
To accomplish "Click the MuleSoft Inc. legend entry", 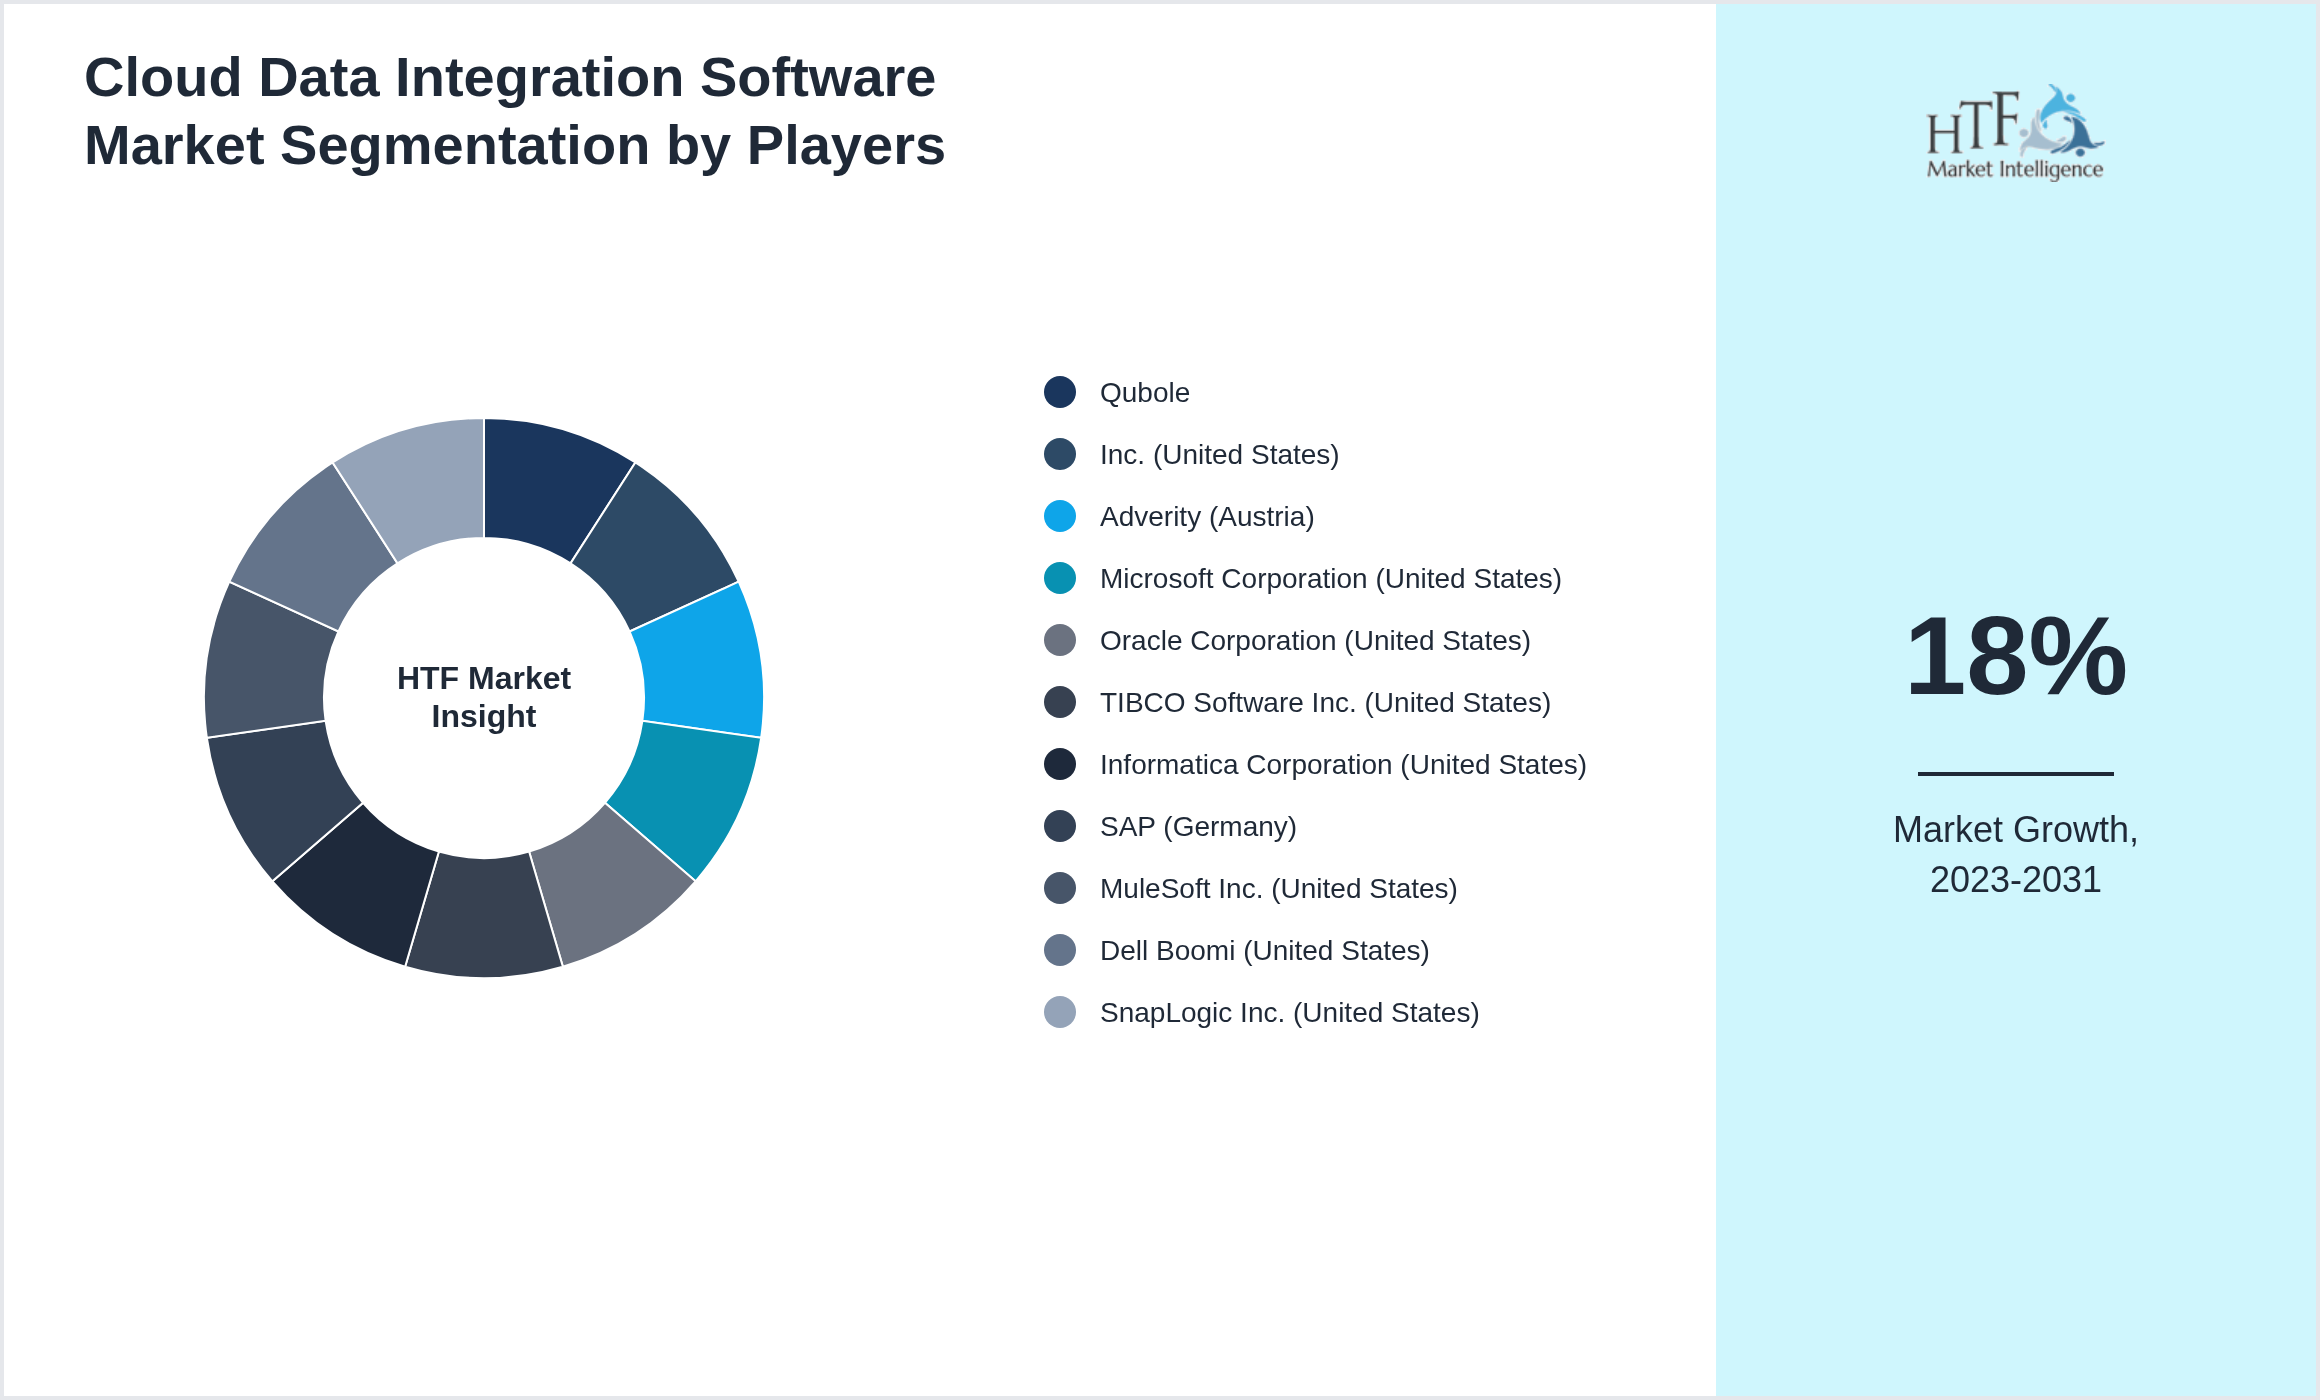I will point(1277,888).
